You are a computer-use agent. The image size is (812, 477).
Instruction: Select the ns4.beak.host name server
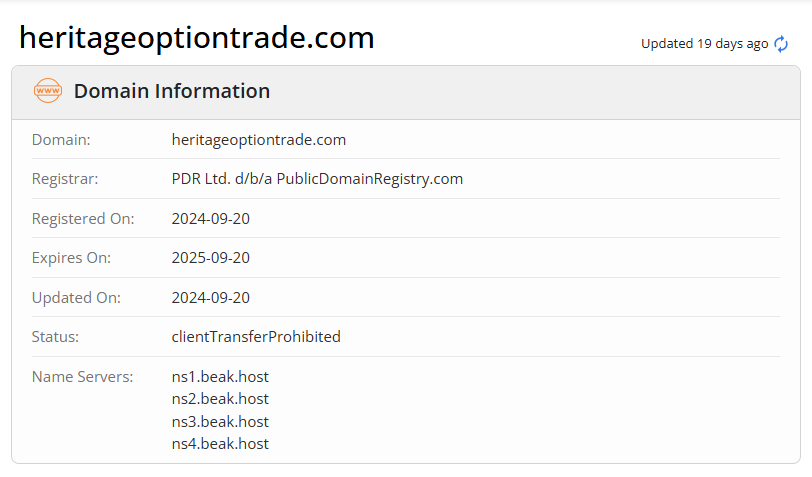[x=220, y=443]
